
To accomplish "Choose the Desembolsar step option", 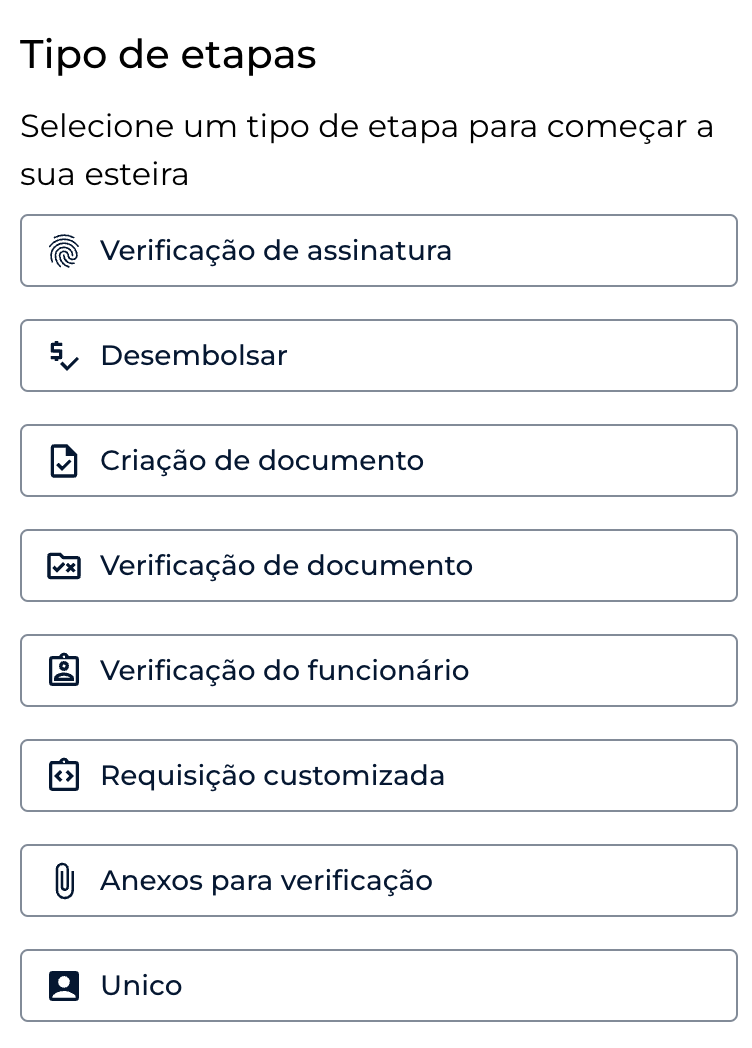I will pos(378,356).
